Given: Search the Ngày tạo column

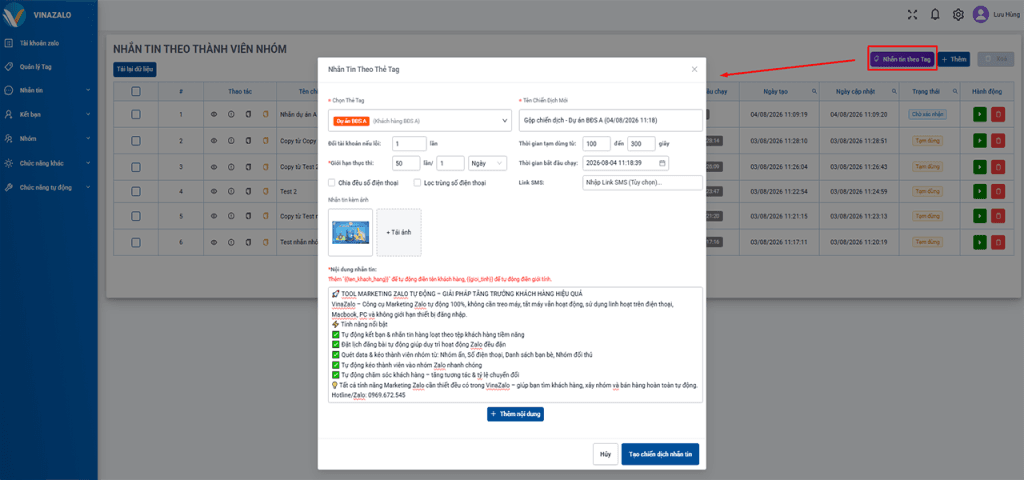Looking at the screenshot, I should pyautogui.click(x=814, y=91).
